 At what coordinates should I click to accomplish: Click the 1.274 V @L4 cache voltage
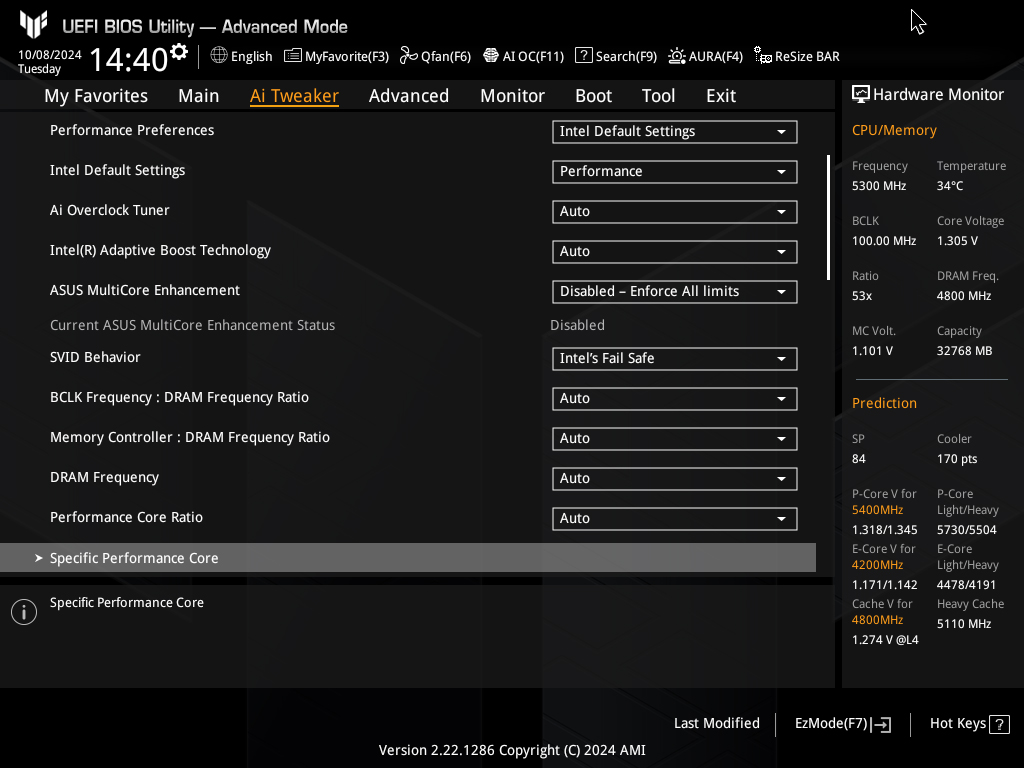[885, 640]
